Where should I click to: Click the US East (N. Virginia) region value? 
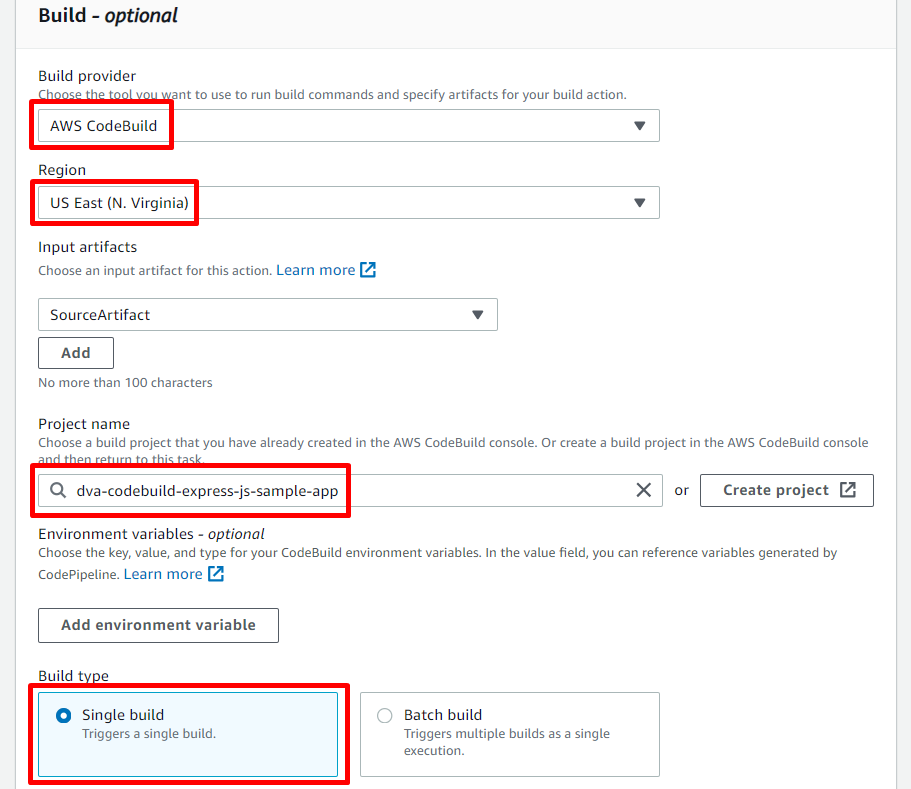pos(119,203)
